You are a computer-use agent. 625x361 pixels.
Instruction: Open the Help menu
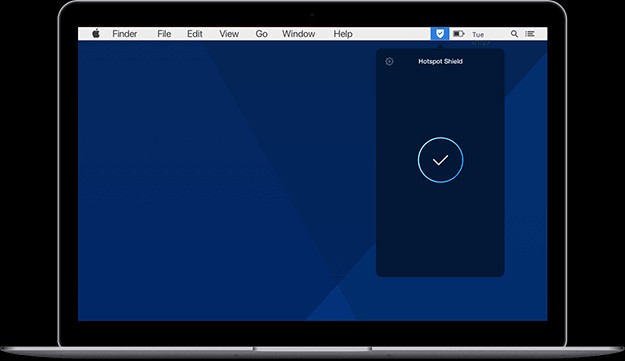click(x=343, y=34)
